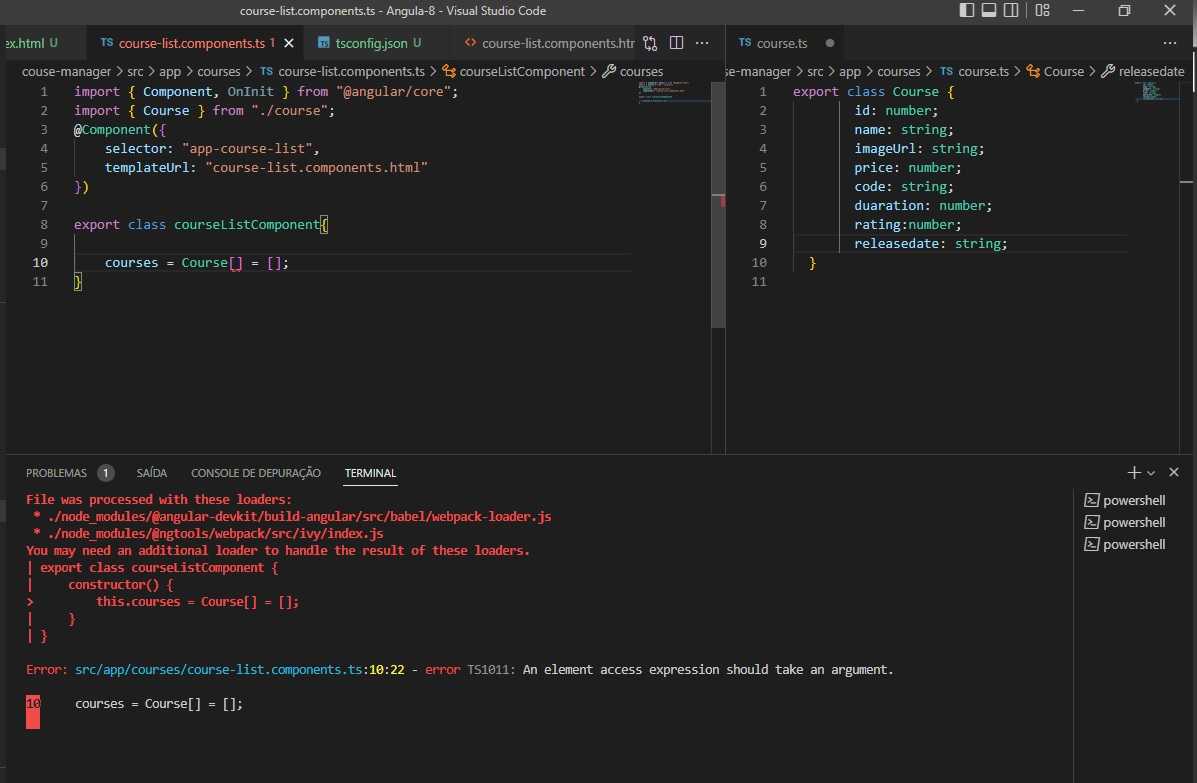
Task: Select the second powershell session
Action: coord(1125,522)
